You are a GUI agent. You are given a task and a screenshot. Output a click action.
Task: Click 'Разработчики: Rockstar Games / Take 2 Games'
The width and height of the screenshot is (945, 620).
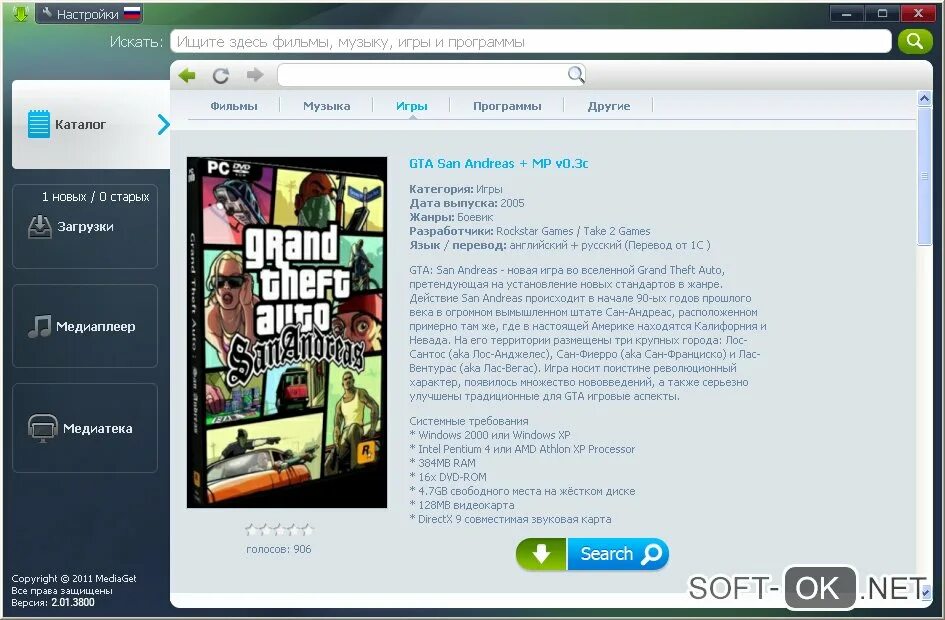point(530,231)
